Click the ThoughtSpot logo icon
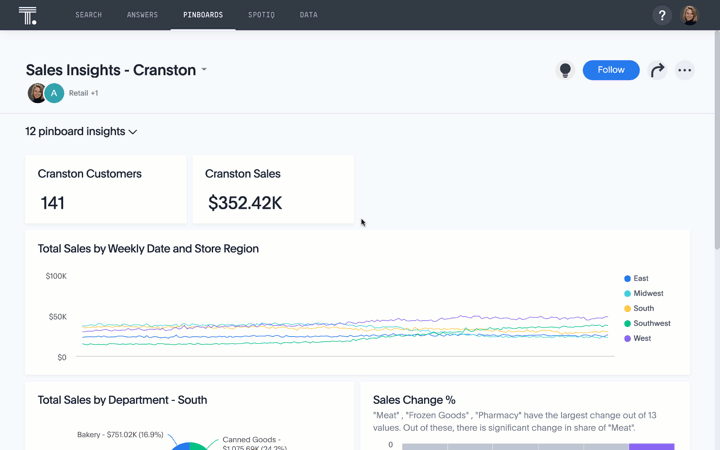The height and width of the screenshot is (450, 720). pyautogui.click(x=28, y=15)
